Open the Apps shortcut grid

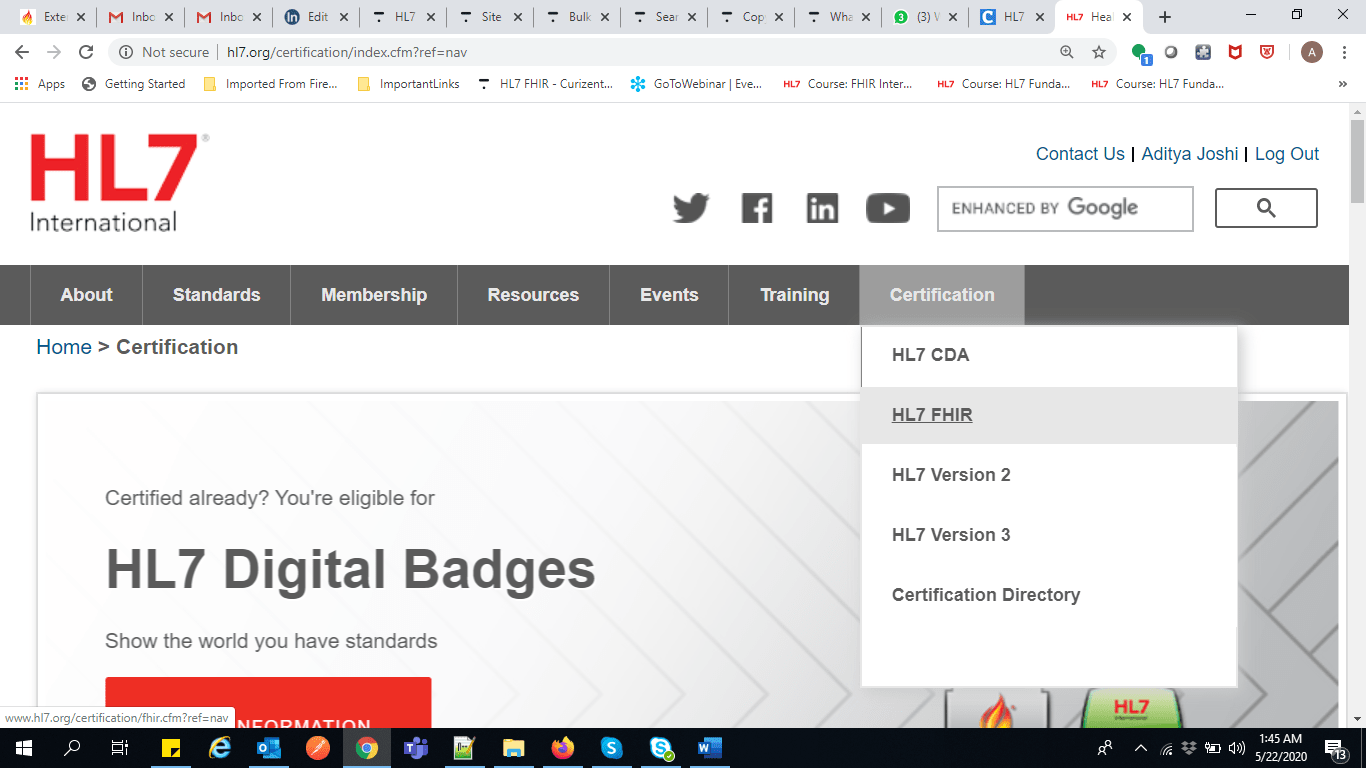point(40,84)
